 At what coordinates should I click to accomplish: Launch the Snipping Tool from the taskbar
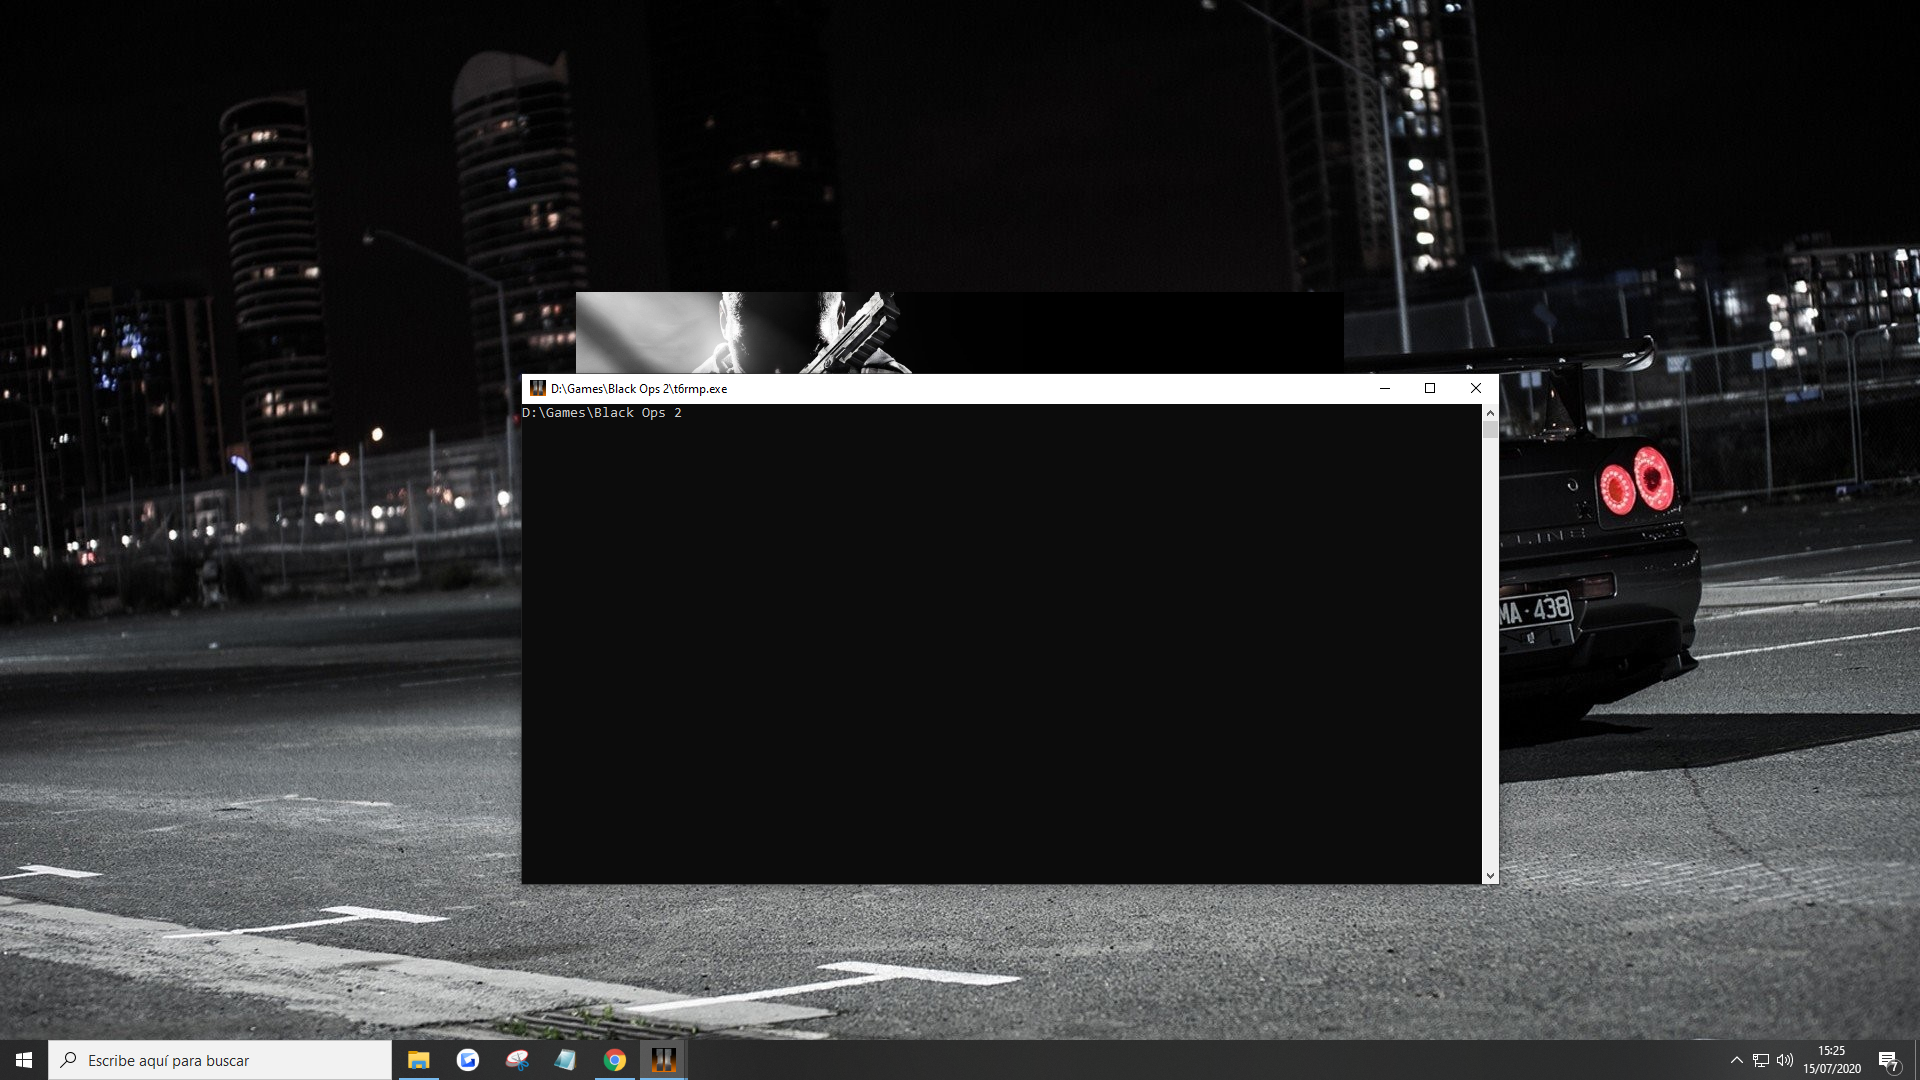[x=516, y=1060]
